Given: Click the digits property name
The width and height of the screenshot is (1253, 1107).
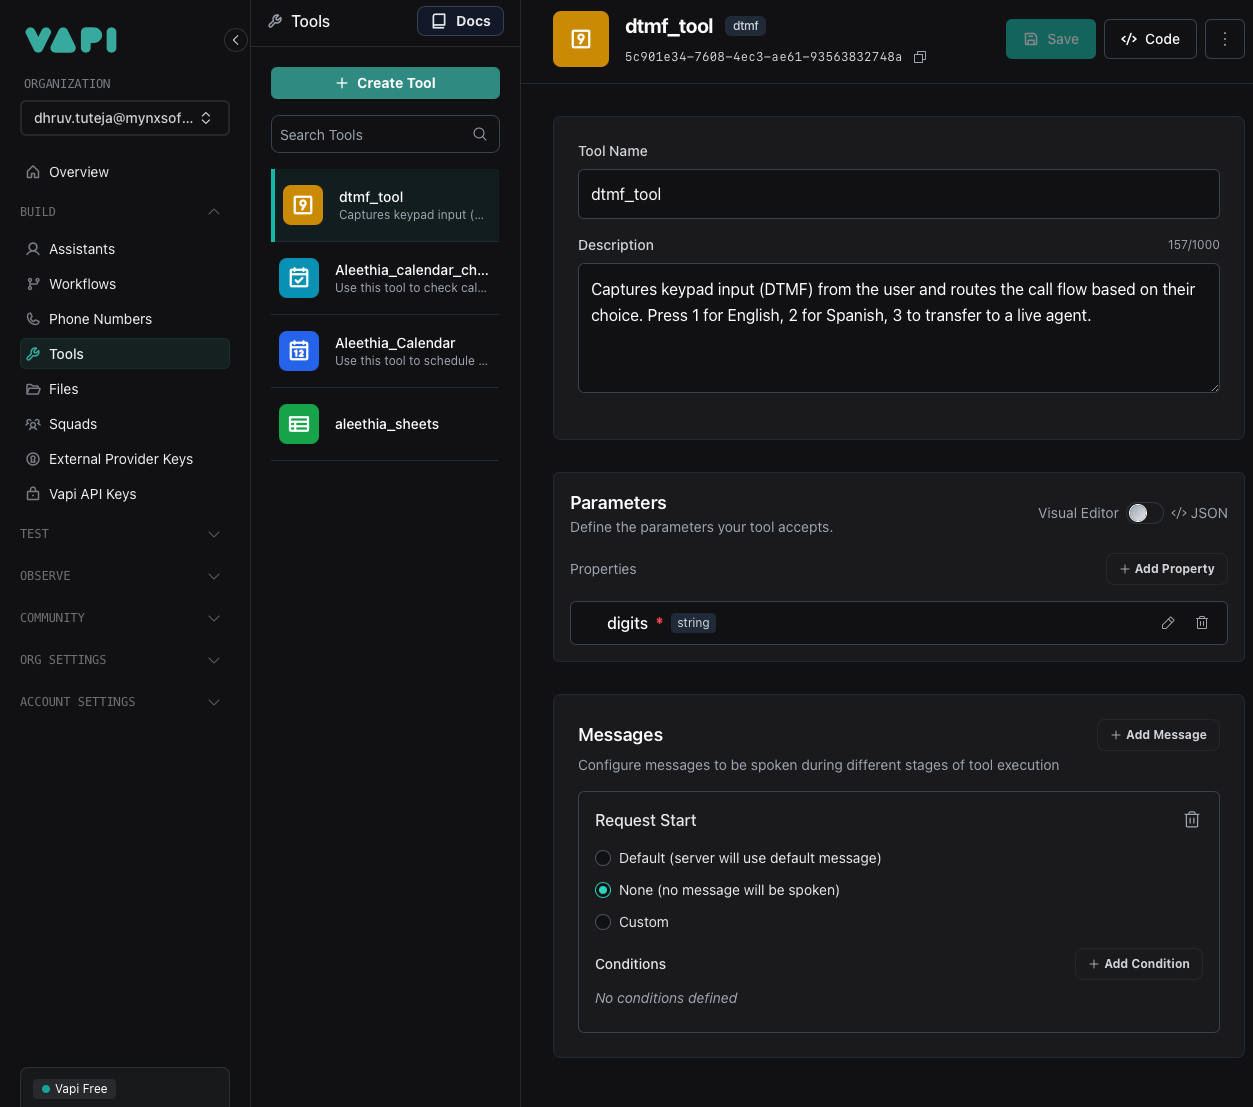Looking at the screenshot, I should [627, 623].
